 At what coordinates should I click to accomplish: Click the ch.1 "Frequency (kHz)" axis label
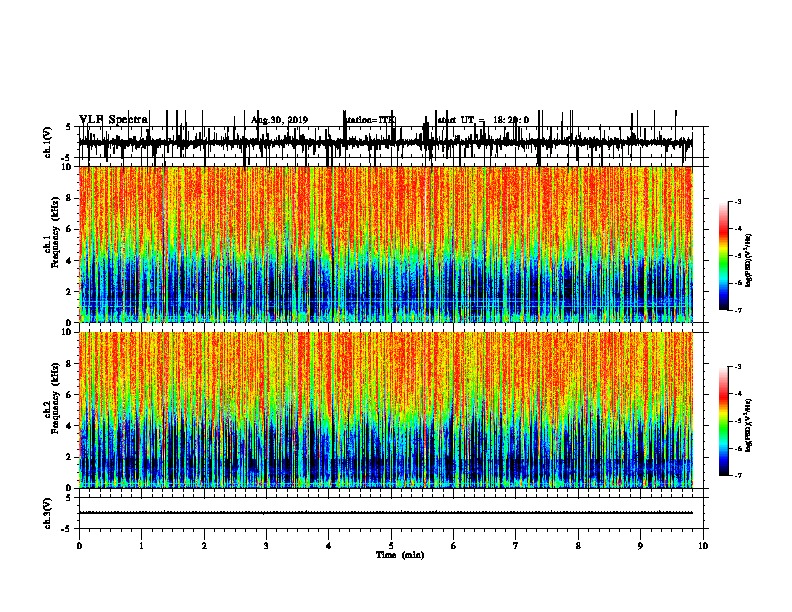pyautogui.click(x=55, y=233)
